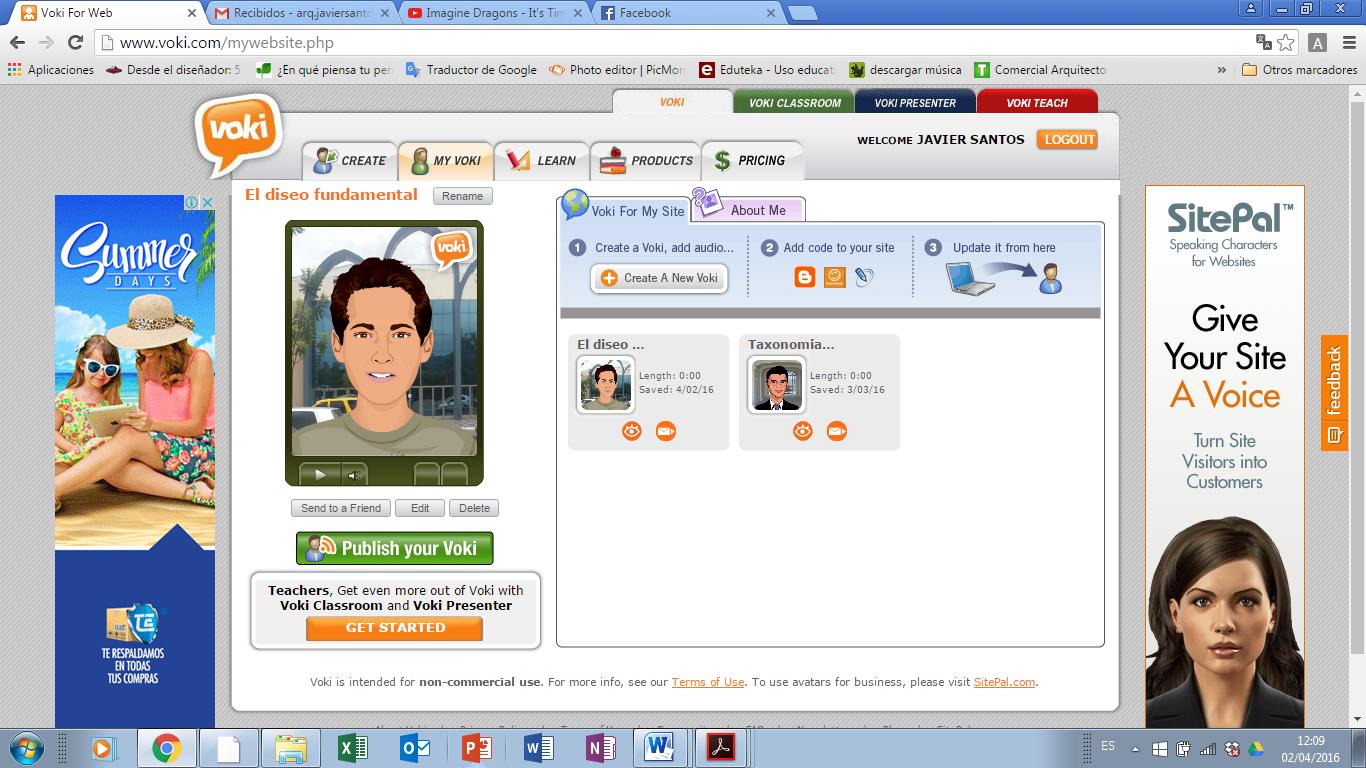The width and height of the screenshot is (1366, 768).
Task: Click the browser address bar
Action: 680,42
